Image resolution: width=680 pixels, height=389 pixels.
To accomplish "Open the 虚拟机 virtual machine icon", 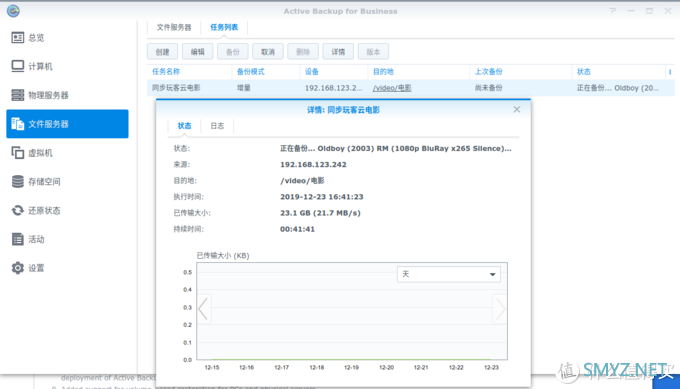I will pyautogui.click(x=17, y=153).
